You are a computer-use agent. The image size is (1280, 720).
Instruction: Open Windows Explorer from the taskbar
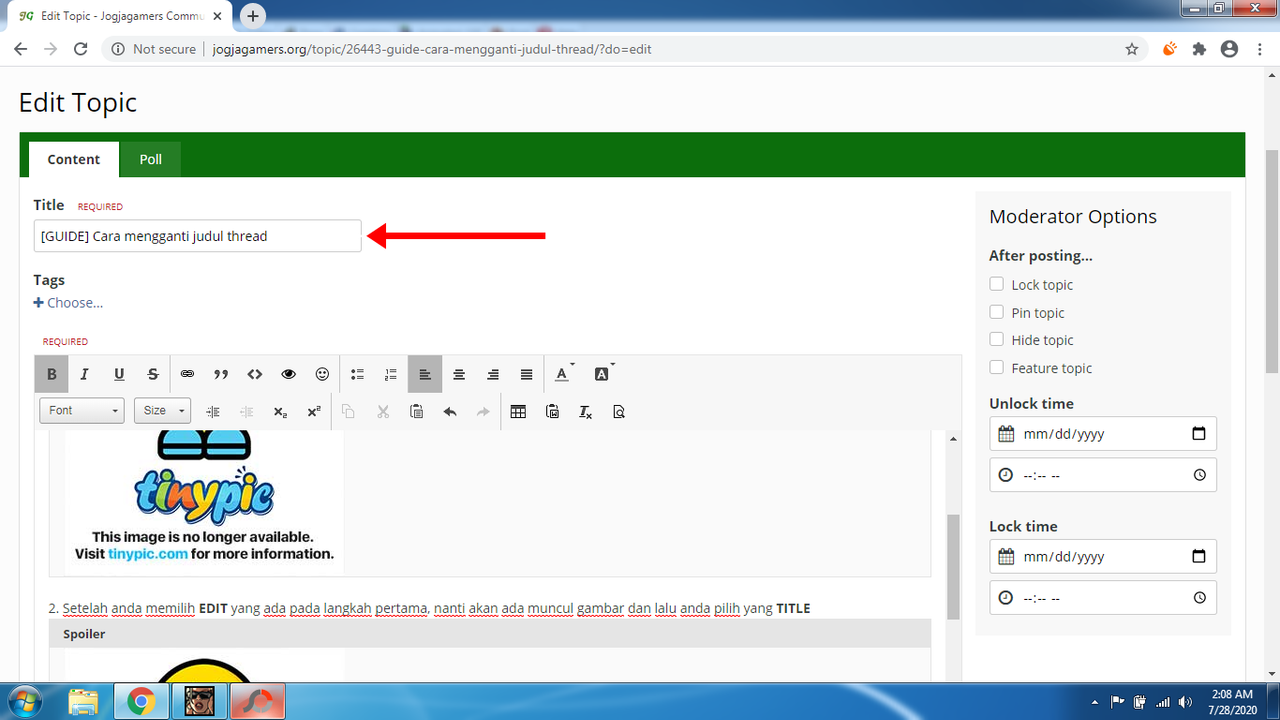coord(84,702)
